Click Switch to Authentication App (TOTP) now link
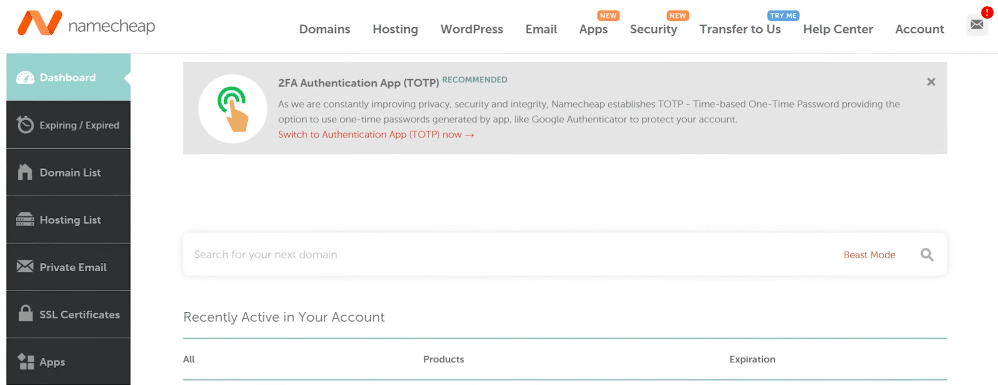The height and width of the screenshot is (385, 998). (376, 135)
